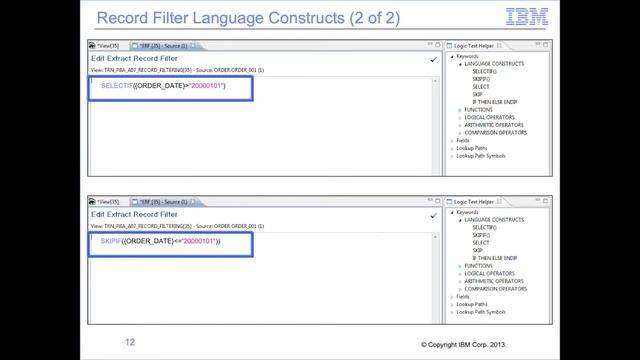
Task: Pick SKIPIF() keyword in helper beside SELECTIF editor
Action: [481, 79]
